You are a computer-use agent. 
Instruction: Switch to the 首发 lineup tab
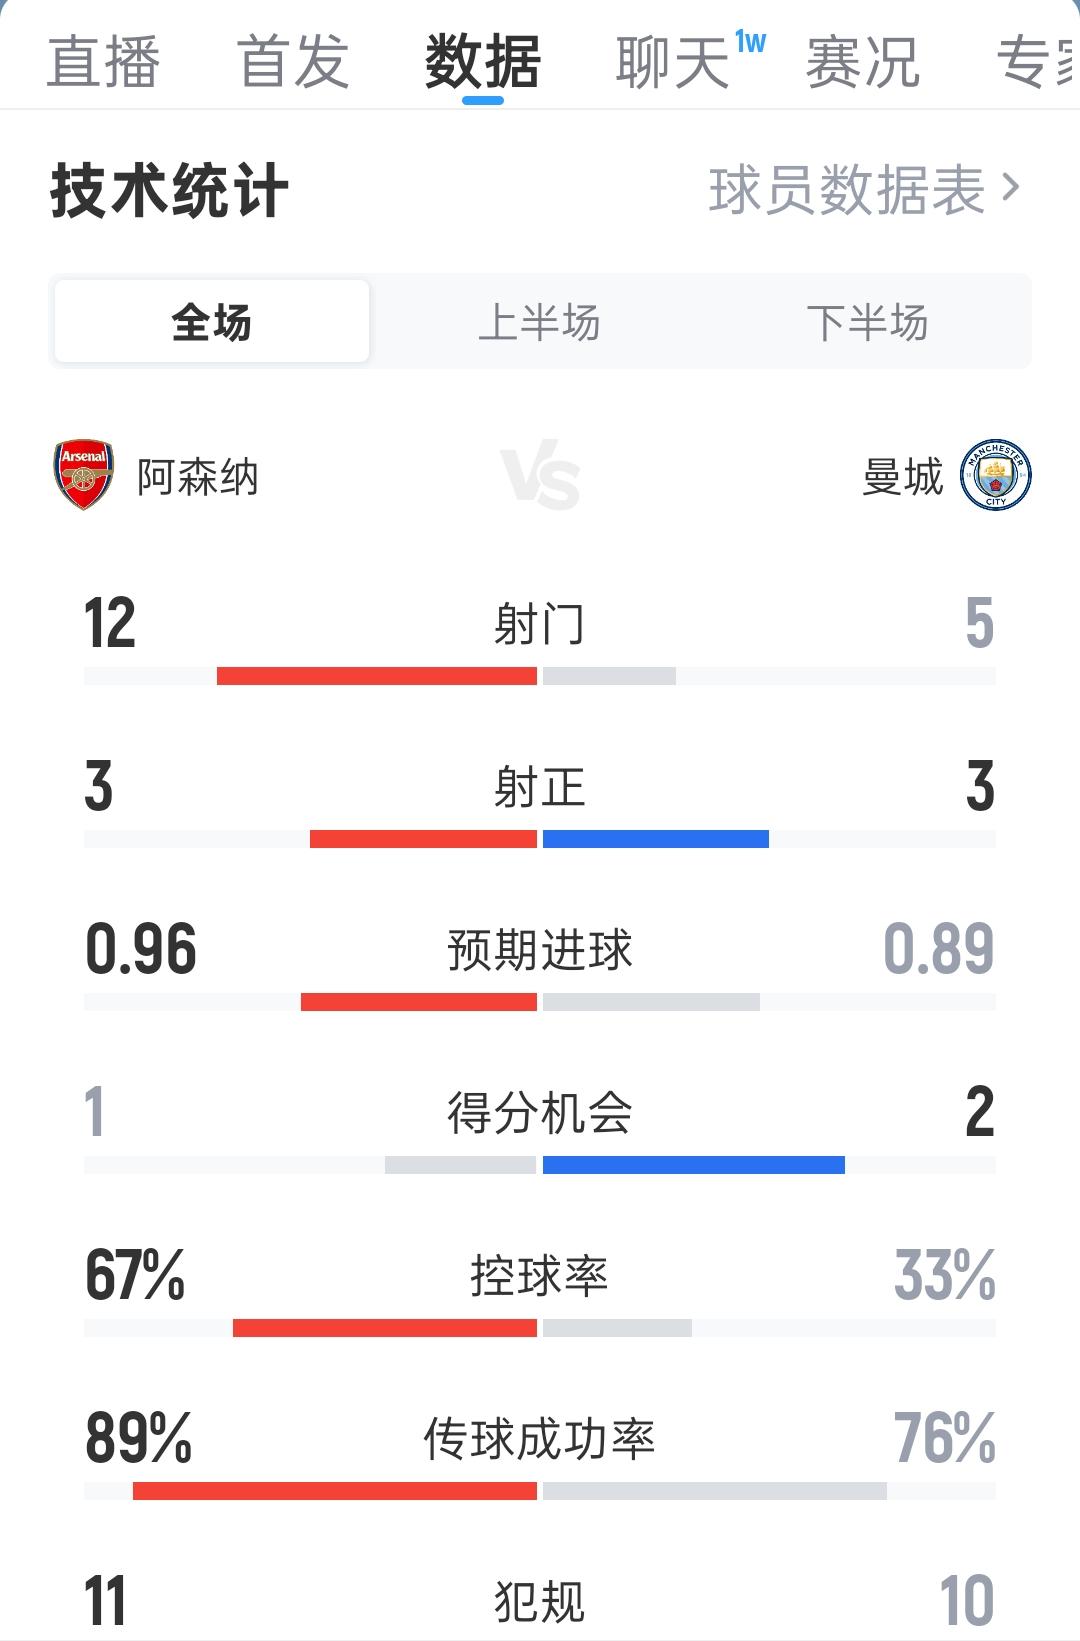(x=293, y=62)
